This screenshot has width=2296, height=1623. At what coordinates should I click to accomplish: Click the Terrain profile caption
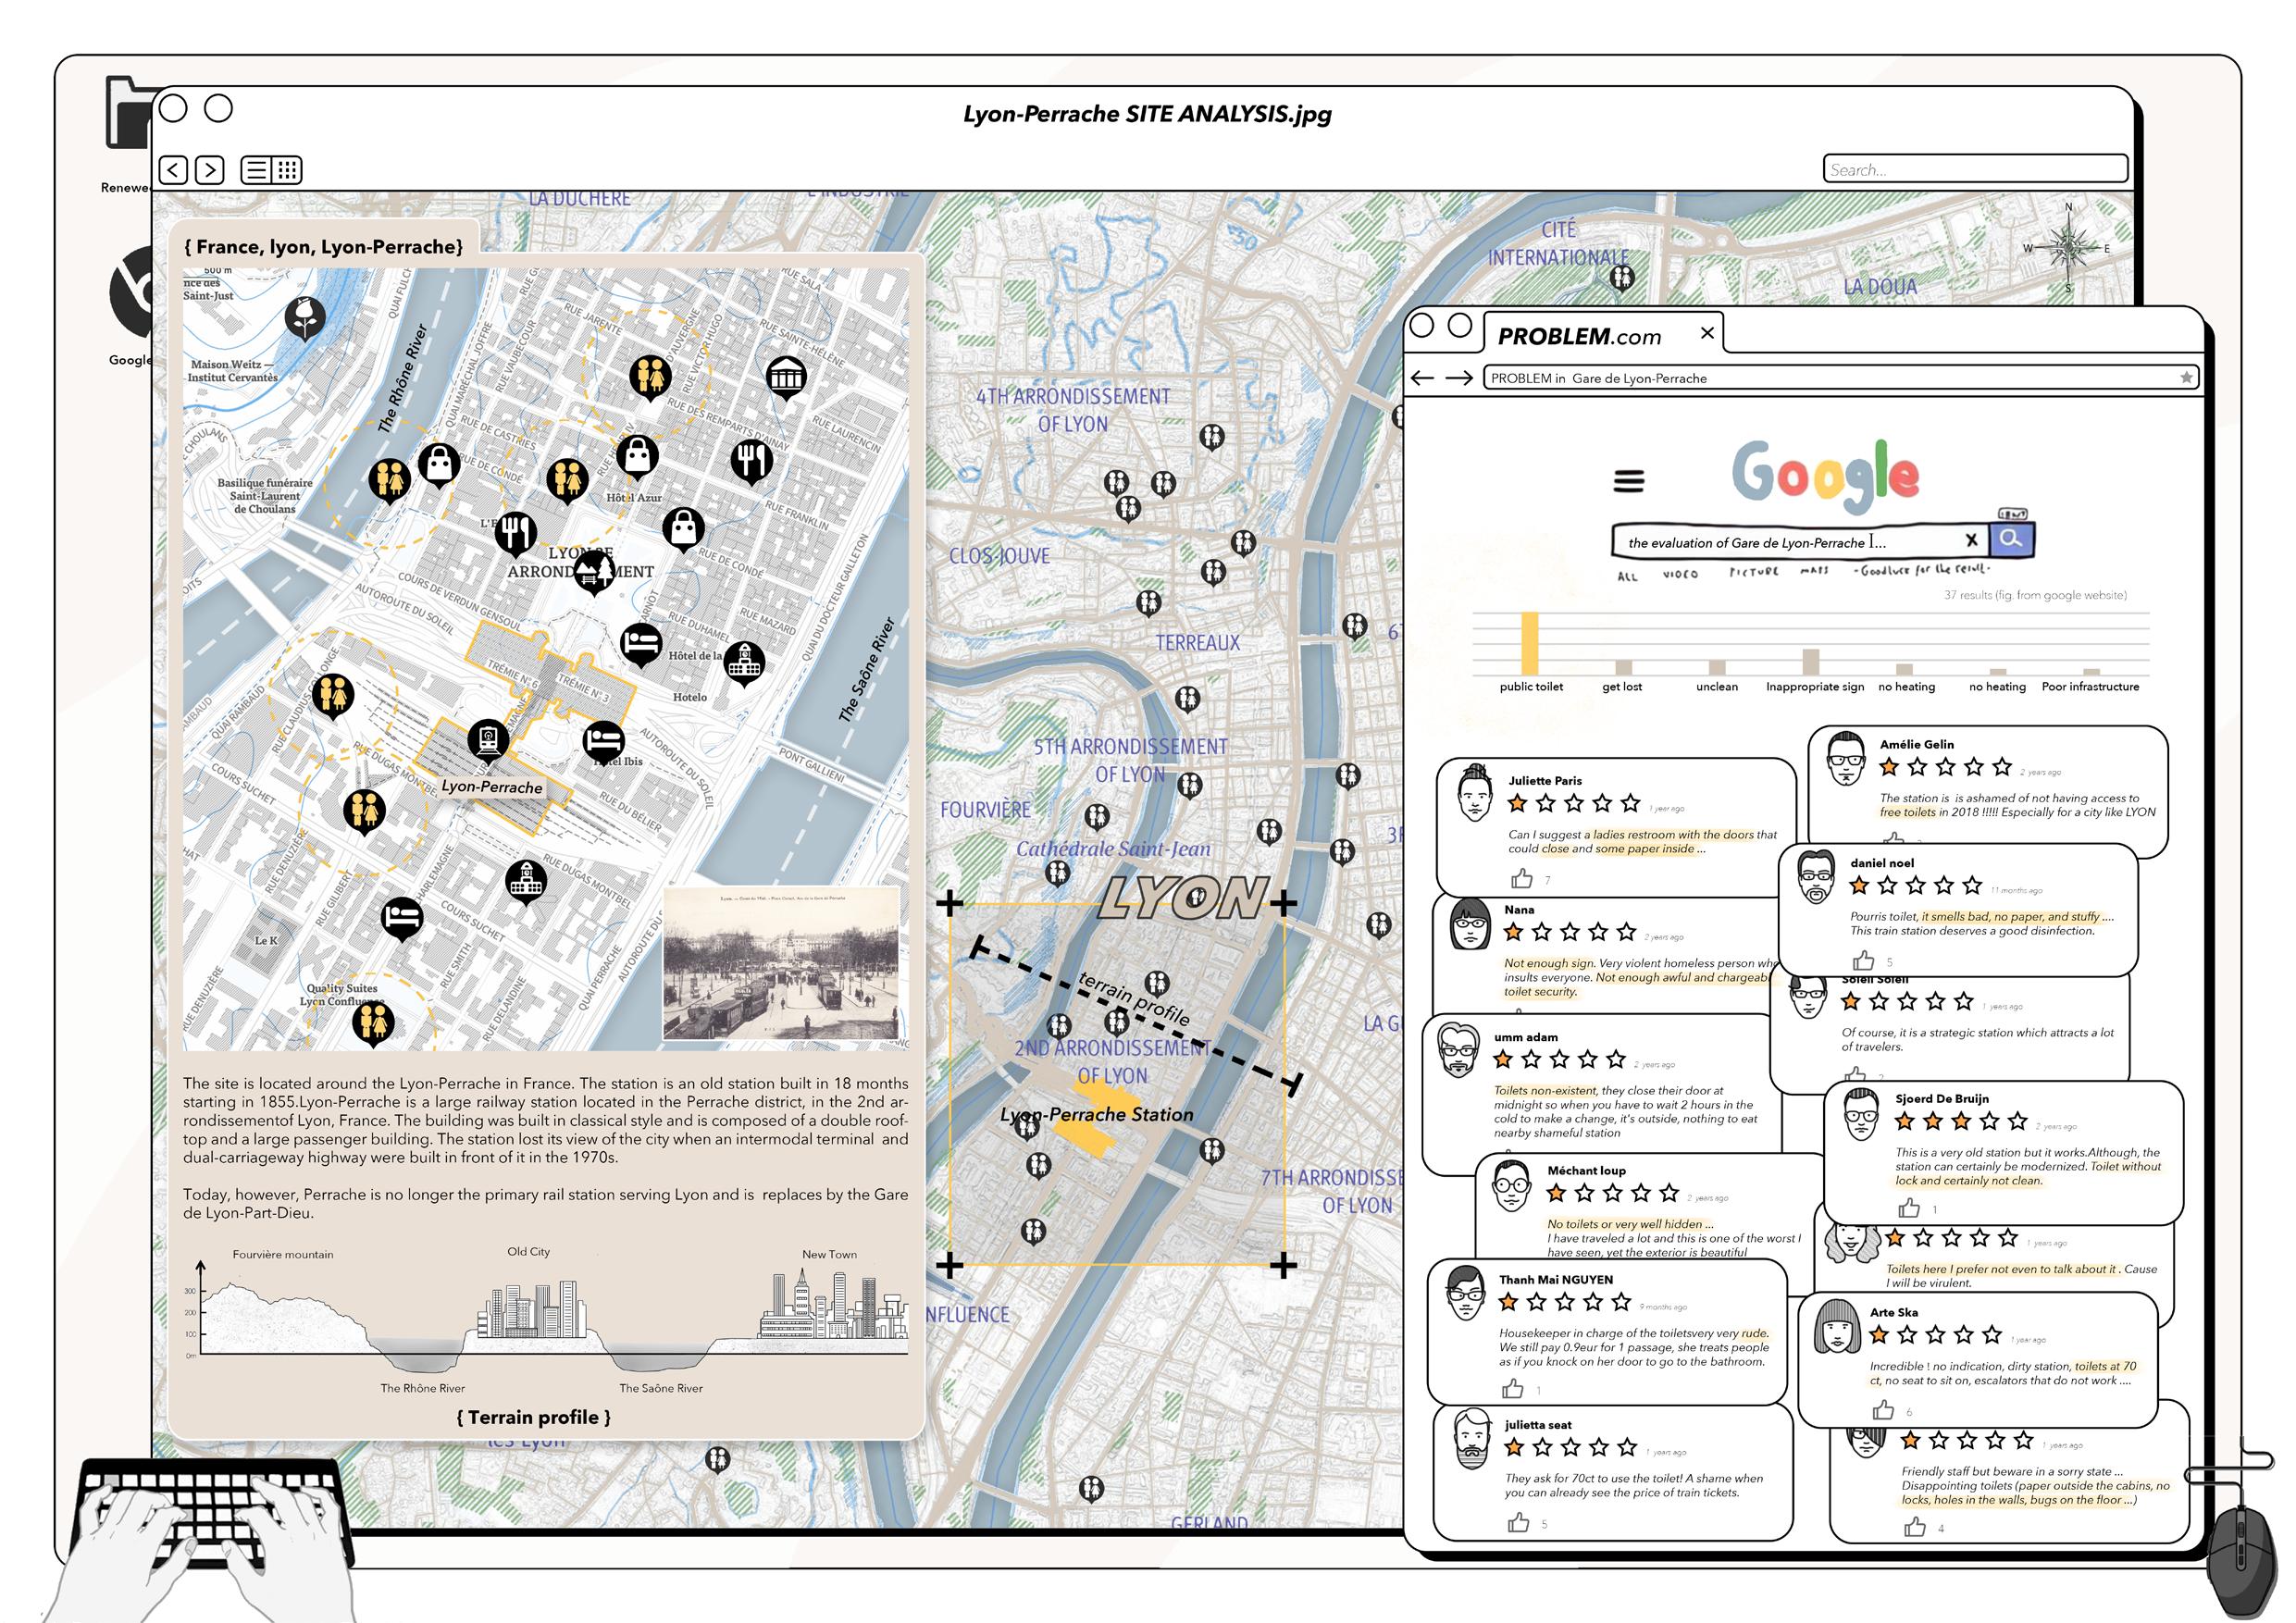[533, 1417]
